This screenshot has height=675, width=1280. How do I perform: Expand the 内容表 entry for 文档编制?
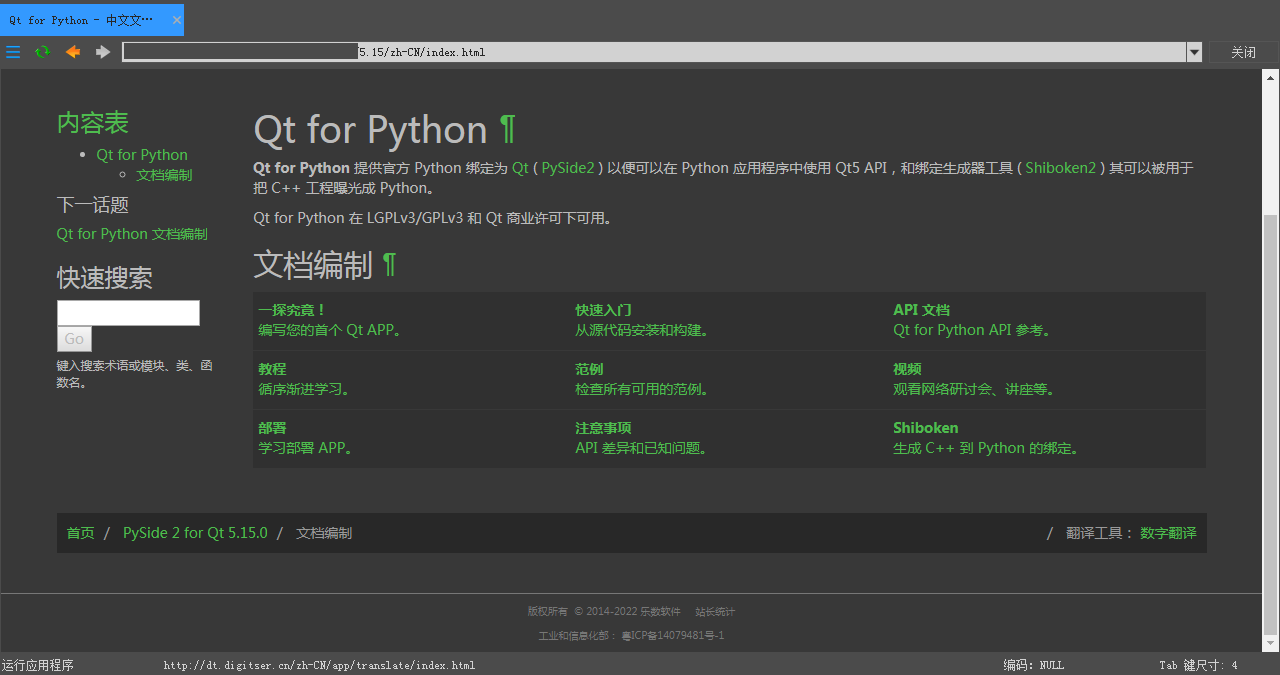164,174
